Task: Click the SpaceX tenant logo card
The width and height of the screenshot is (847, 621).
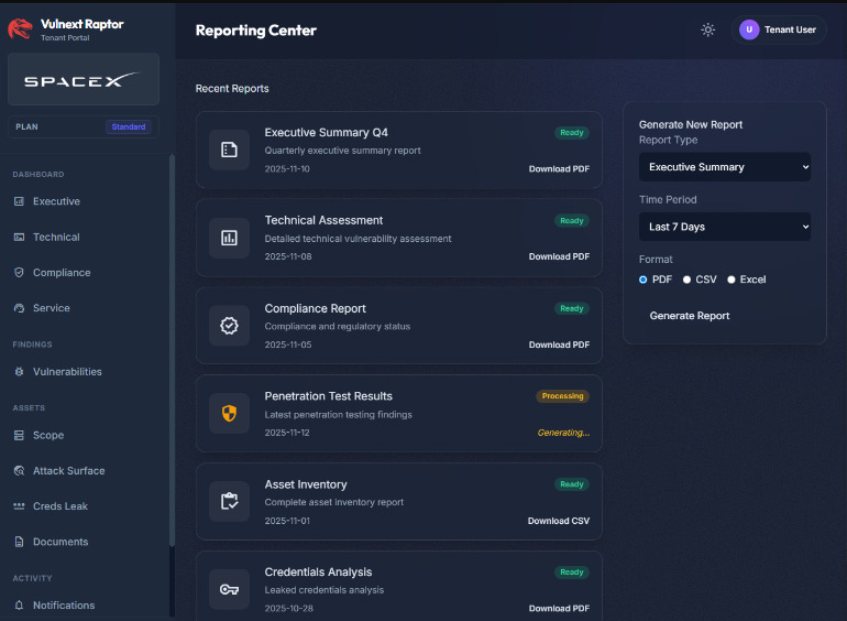Action: click(83, 79)
